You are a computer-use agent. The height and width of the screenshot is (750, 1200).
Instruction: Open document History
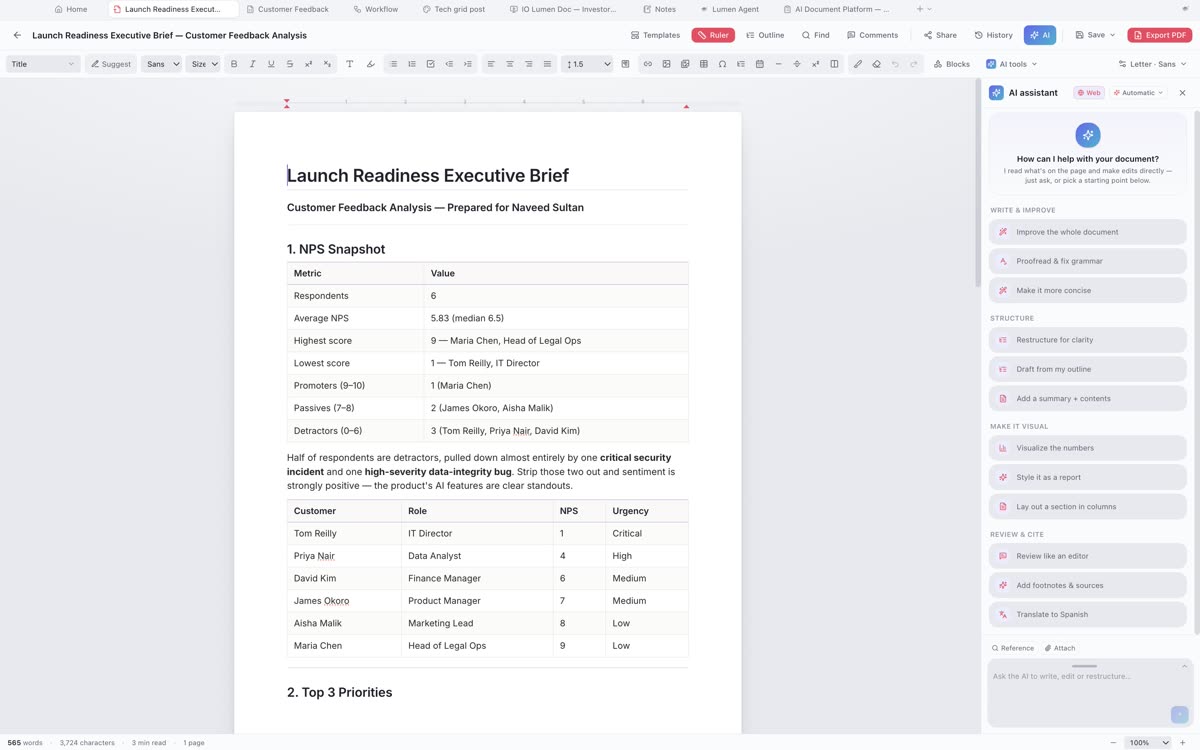(994, 35)
